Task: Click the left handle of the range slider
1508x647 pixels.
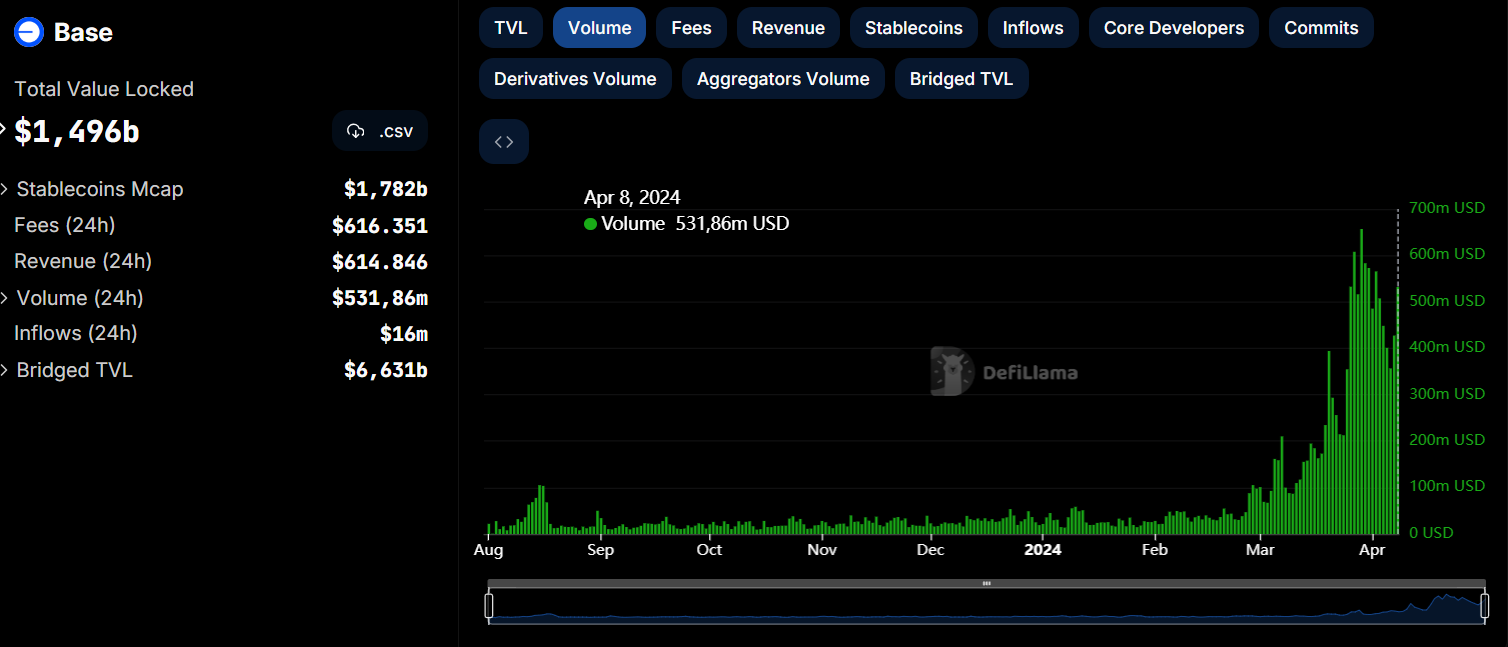Action: 489,606
